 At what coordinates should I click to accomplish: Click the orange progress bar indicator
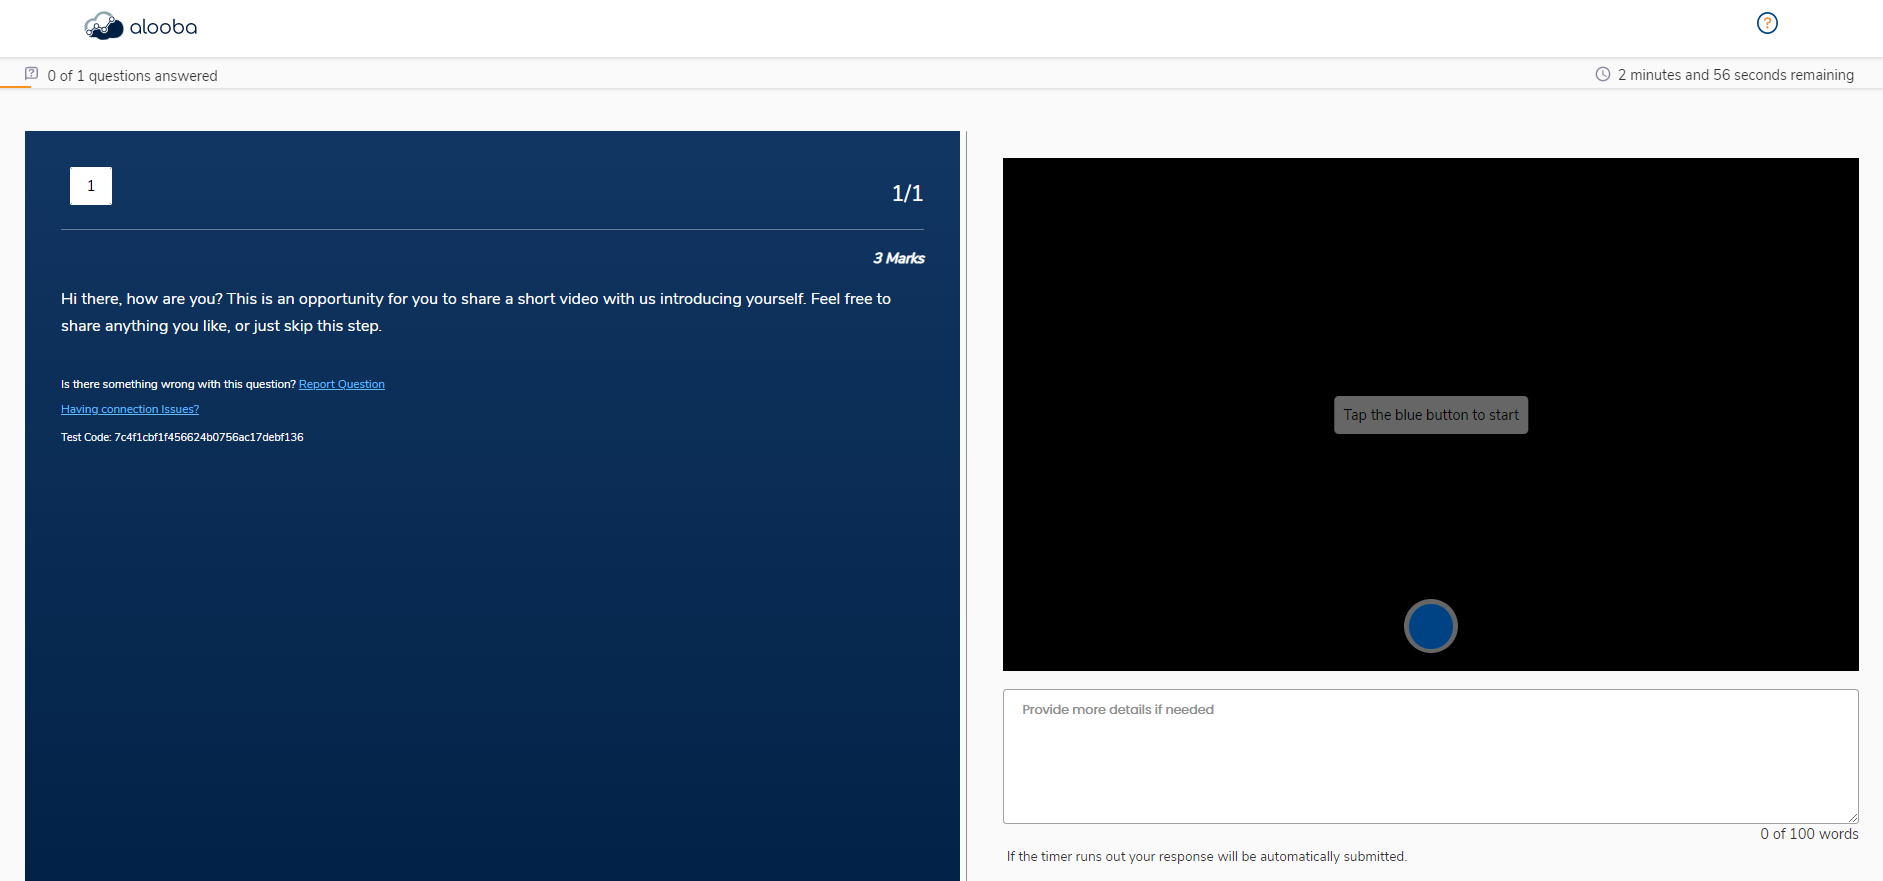coord(15,87)
